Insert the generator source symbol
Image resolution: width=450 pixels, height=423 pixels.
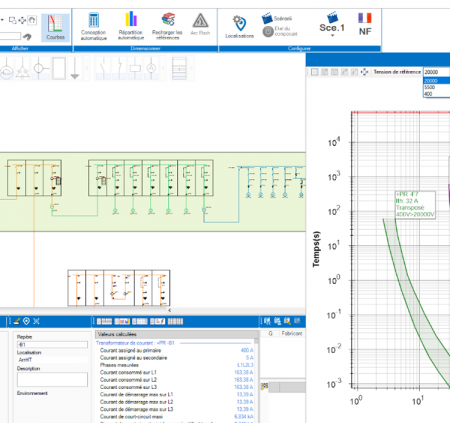pyautogui.click(x=7, y=69)
